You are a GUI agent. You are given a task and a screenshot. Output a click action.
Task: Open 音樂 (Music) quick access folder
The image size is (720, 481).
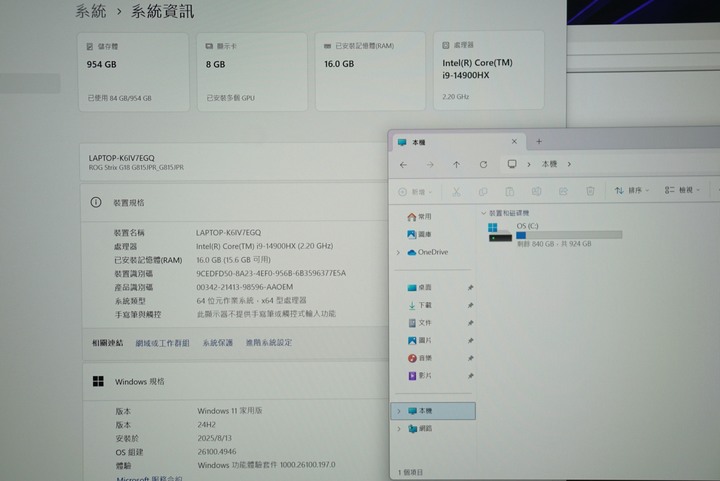[x=419, y=358]
